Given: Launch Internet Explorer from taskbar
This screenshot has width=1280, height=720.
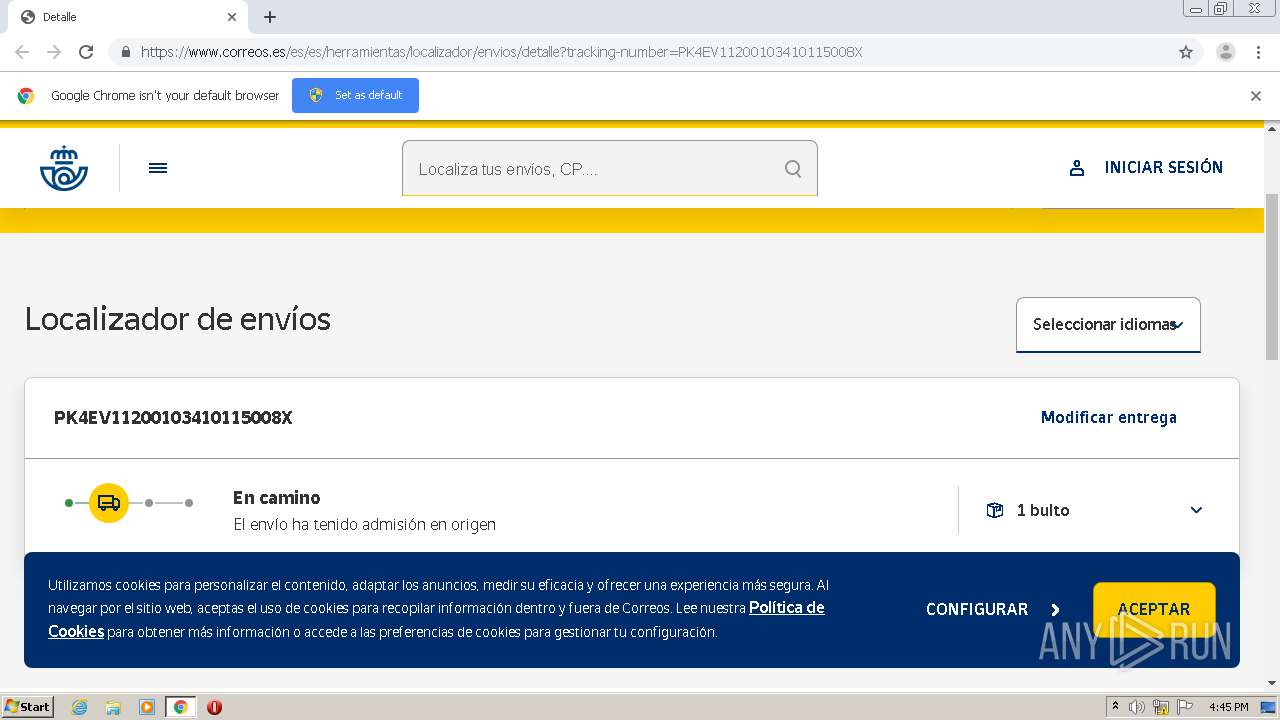Looking at the screenshot, I should tap(79, 707).
